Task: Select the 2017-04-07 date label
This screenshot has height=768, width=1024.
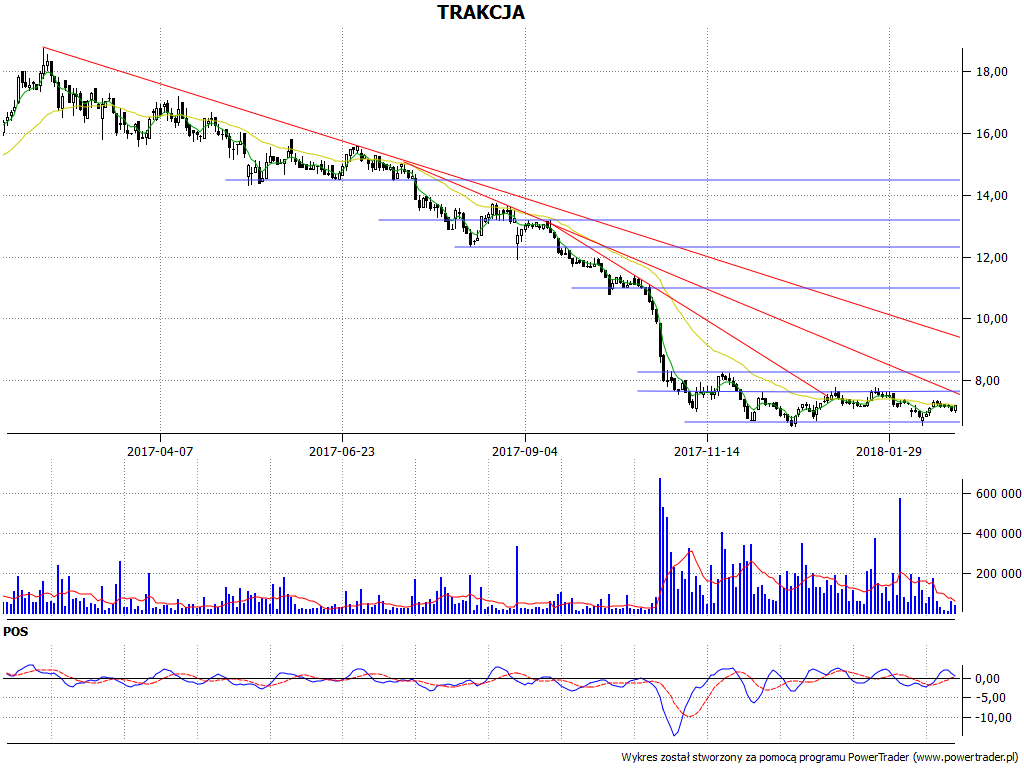Action: [160, 451]
